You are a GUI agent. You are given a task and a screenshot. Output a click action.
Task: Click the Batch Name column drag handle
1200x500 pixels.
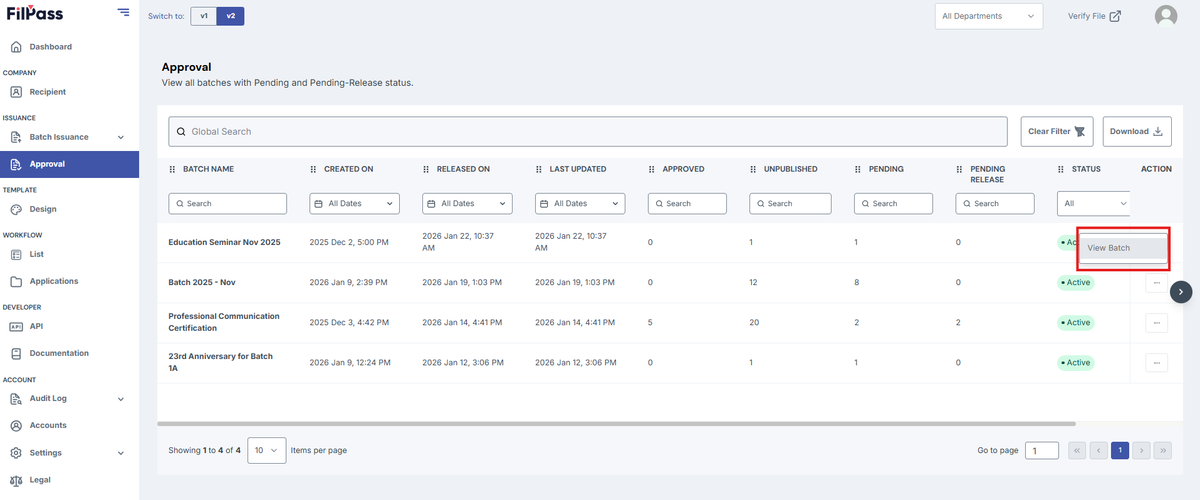tap(173, 169)
